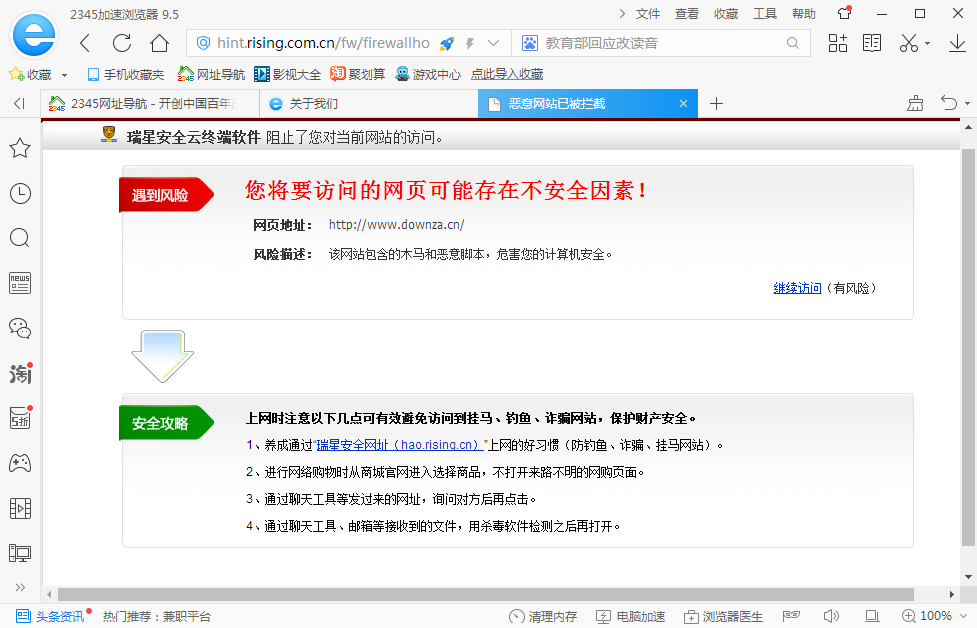
Task: Expand the address bar history dropdown
Action: tap(493, 43)
